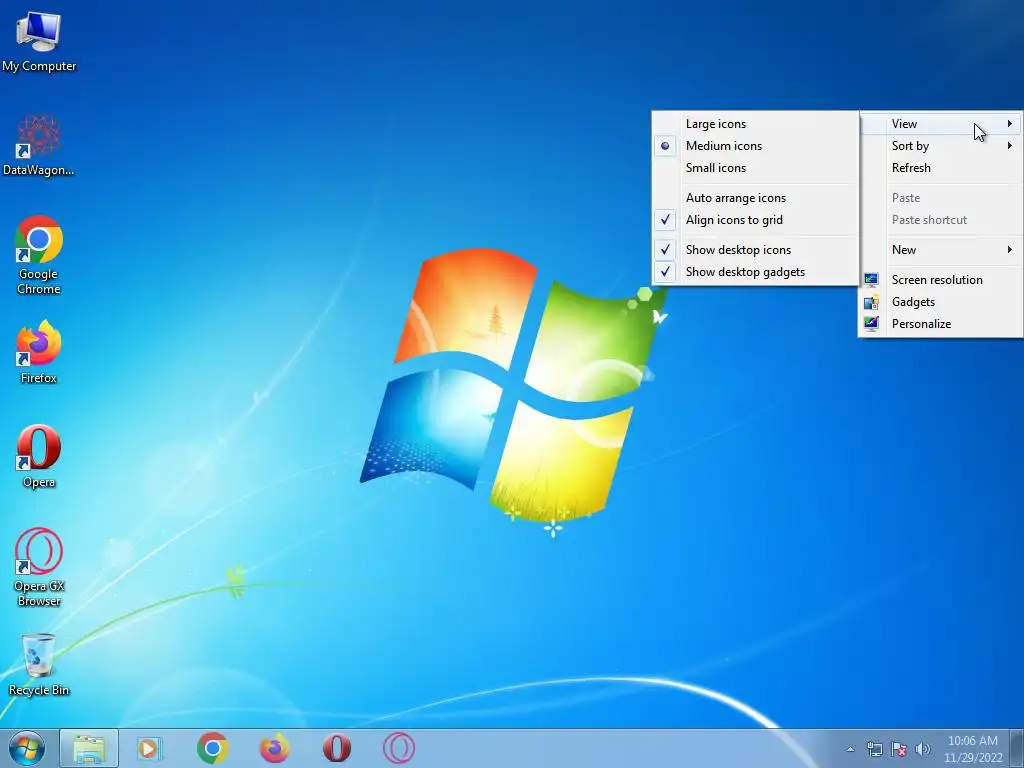Open the My Computer desktop icon
The width and height of the screenshot is (1024, 768).
click(x=39, y=40)
